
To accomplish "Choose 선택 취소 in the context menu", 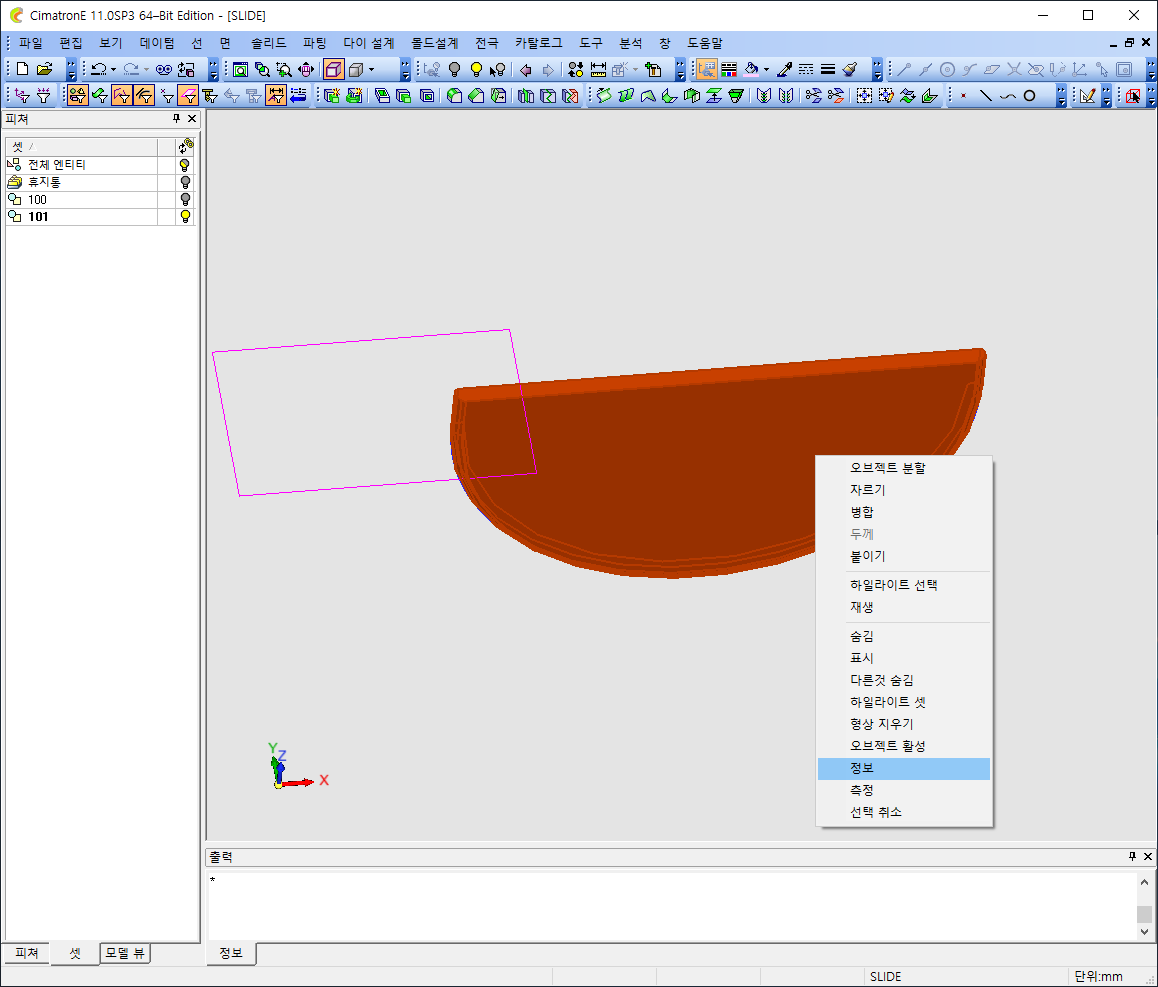I will click(903, 812).
